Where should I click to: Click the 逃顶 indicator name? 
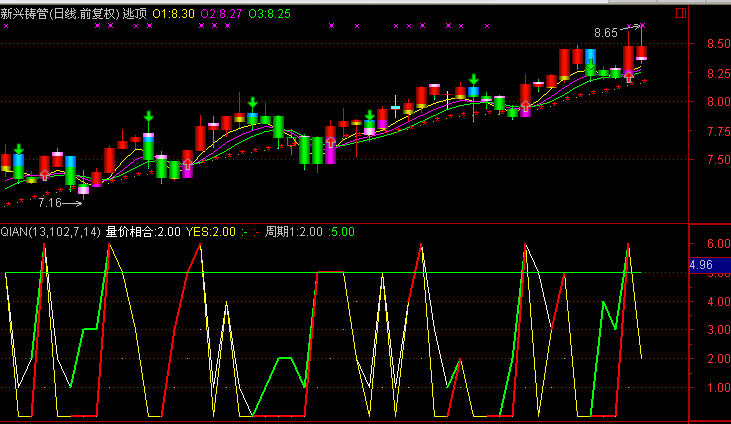(x=134, y=13)
